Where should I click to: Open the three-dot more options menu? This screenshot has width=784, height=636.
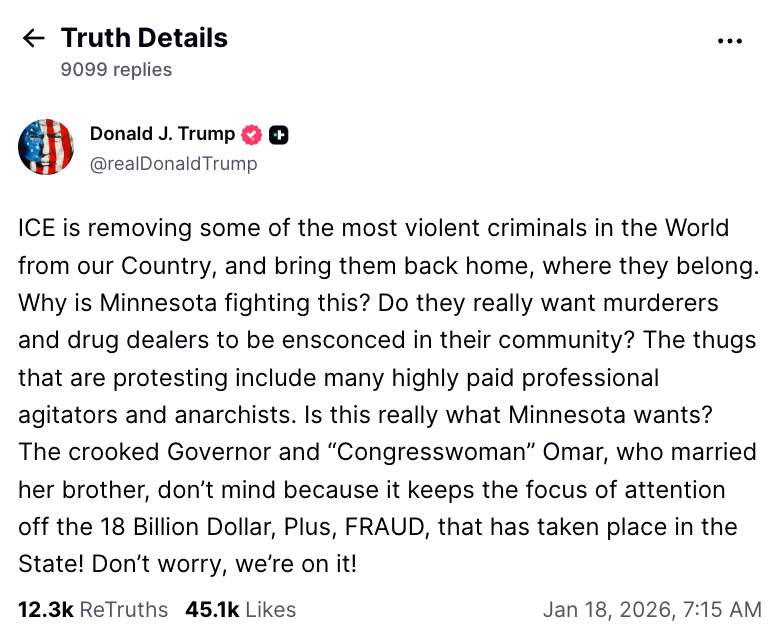coord(732,41)
